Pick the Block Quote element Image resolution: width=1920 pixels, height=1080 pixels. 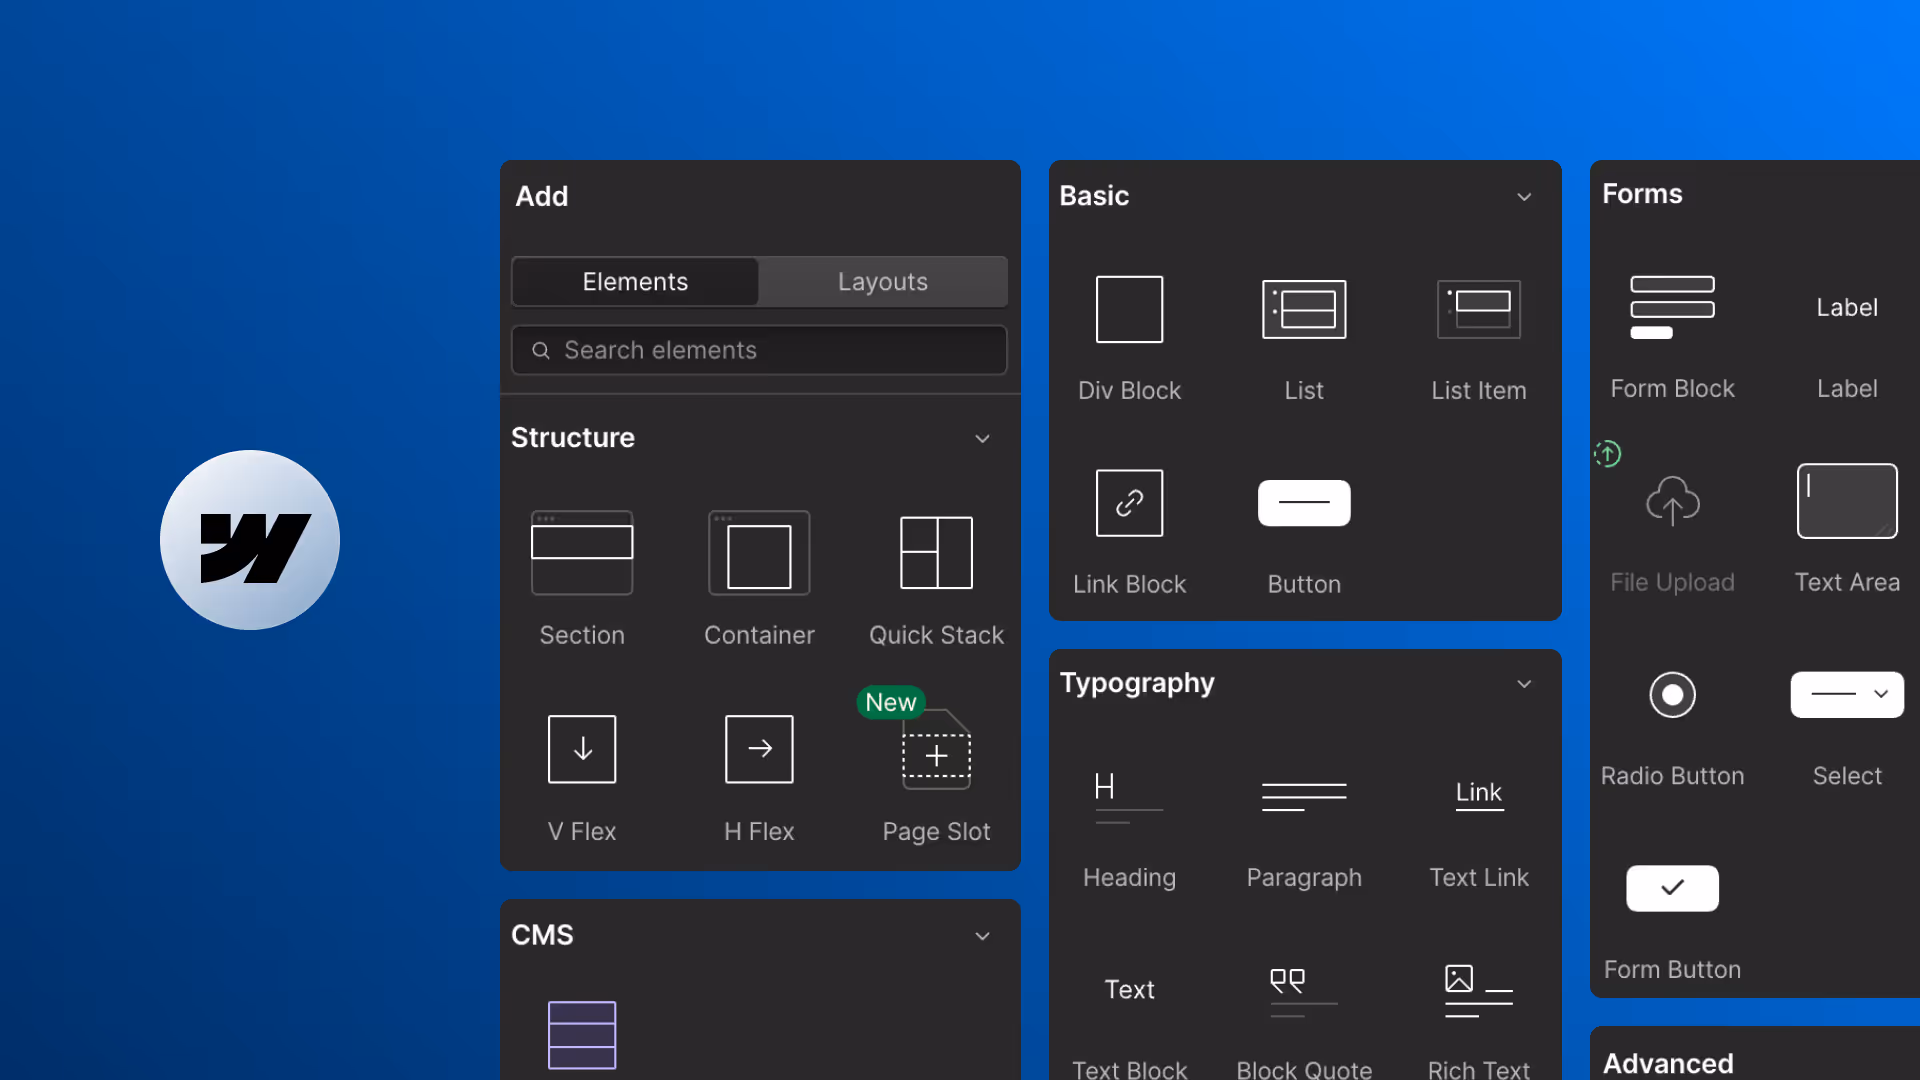pos(1303,993)
